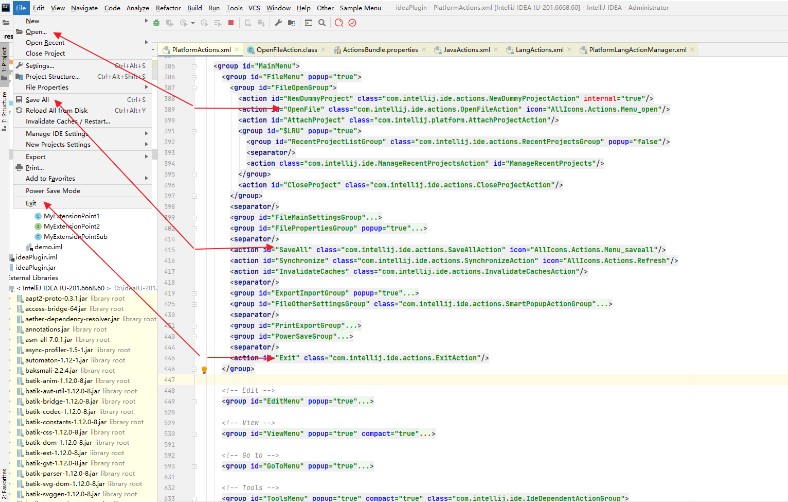Expand the Open Recent submenu arrow

(x=146, y=42)
